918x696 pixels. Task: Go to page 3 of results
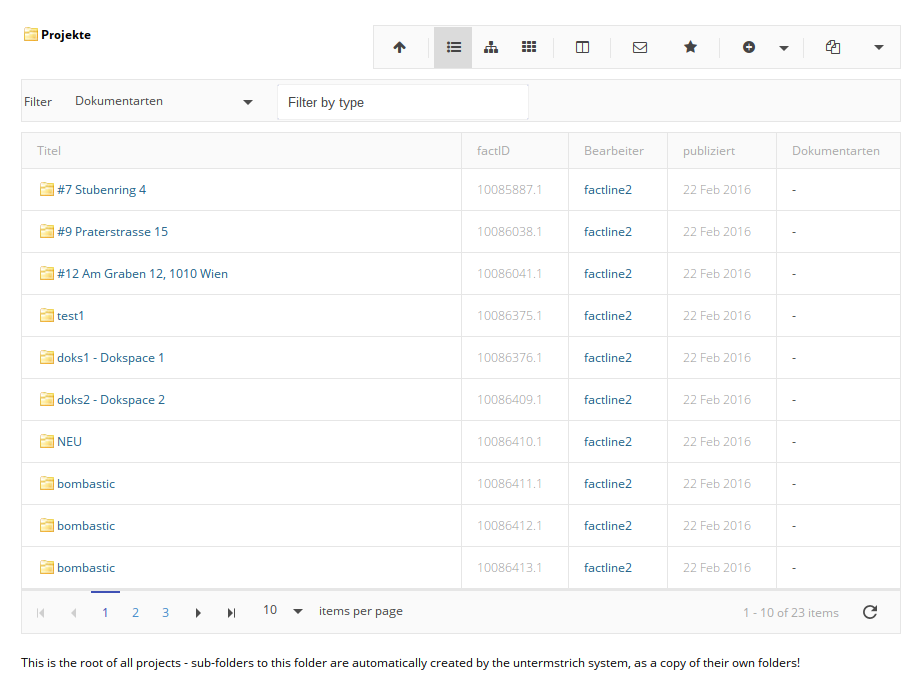pos(165,612)
